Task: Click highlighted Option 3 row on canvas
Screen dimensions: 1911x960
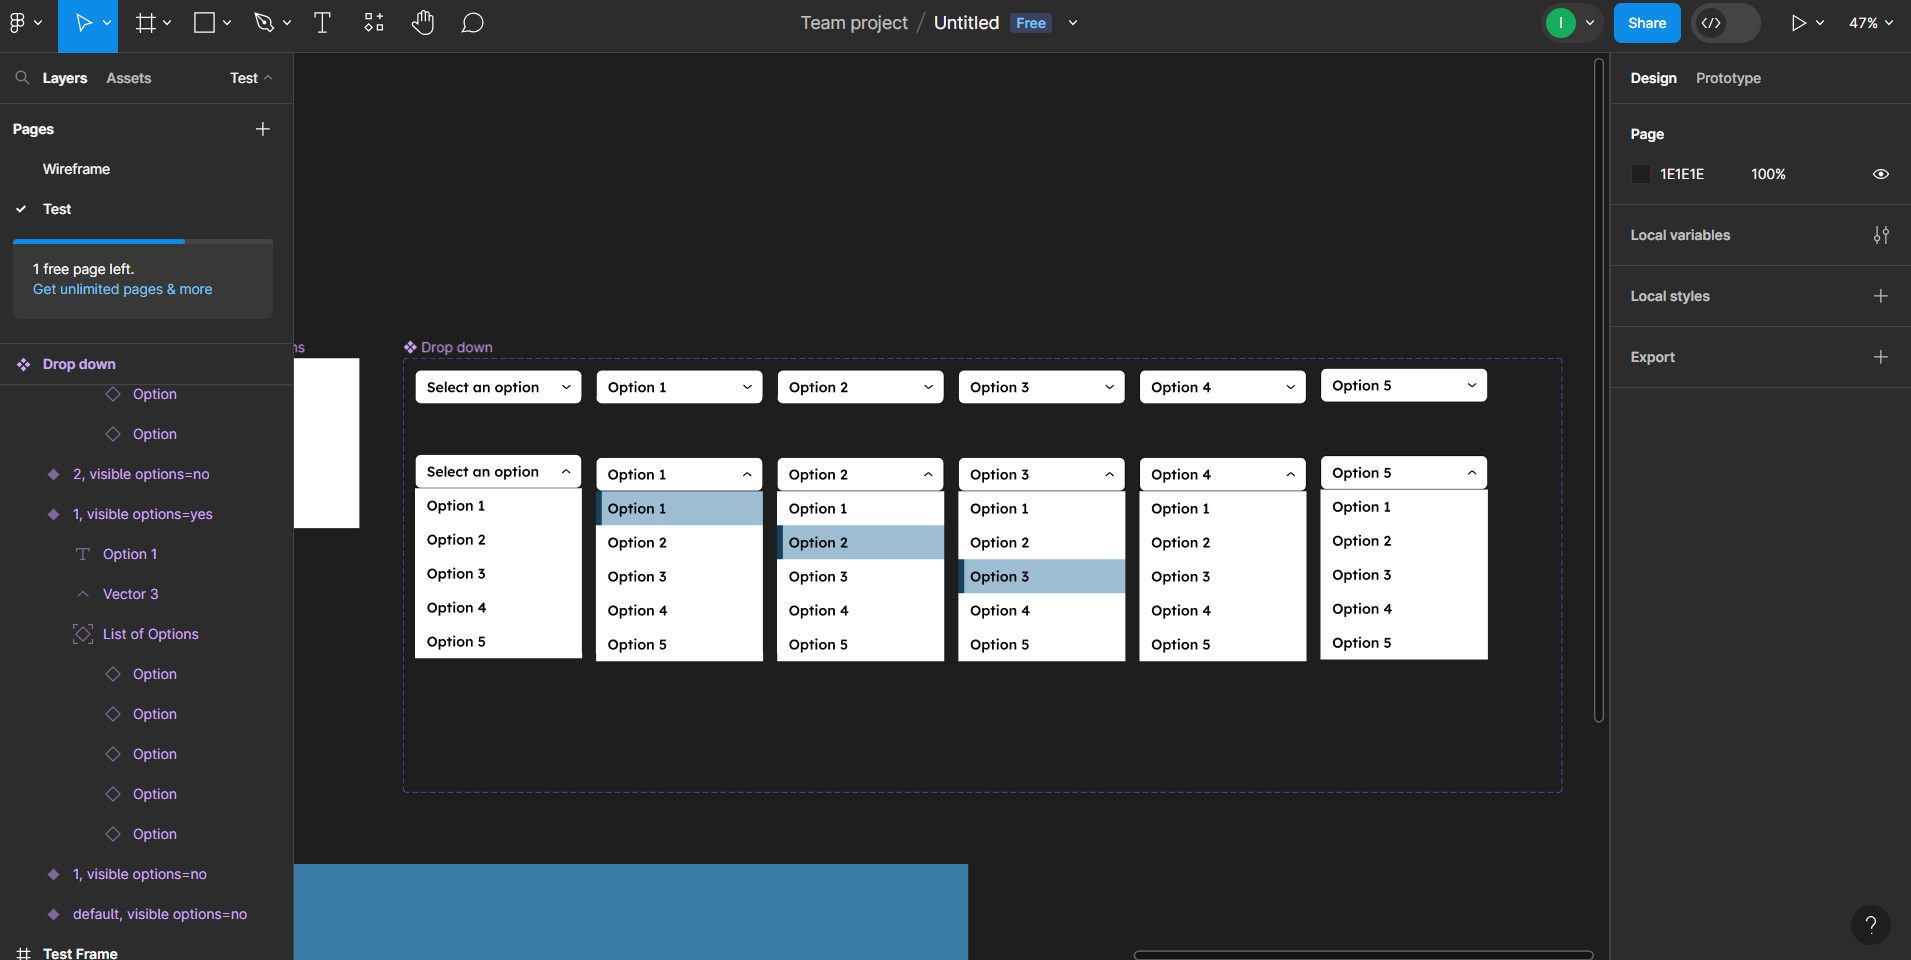Action: (1042, 576)
